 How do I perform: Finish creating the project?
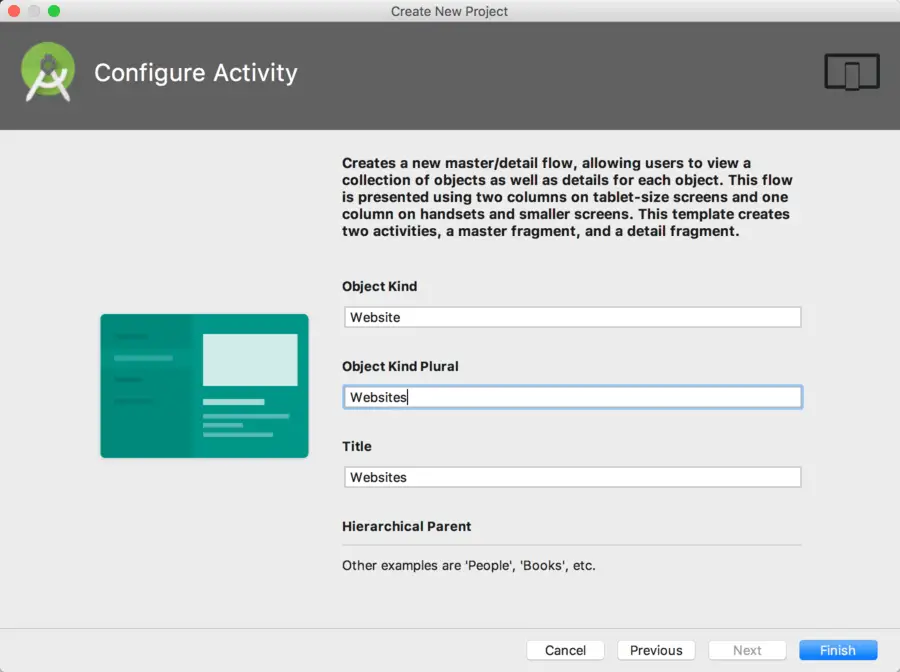[838, 650]
